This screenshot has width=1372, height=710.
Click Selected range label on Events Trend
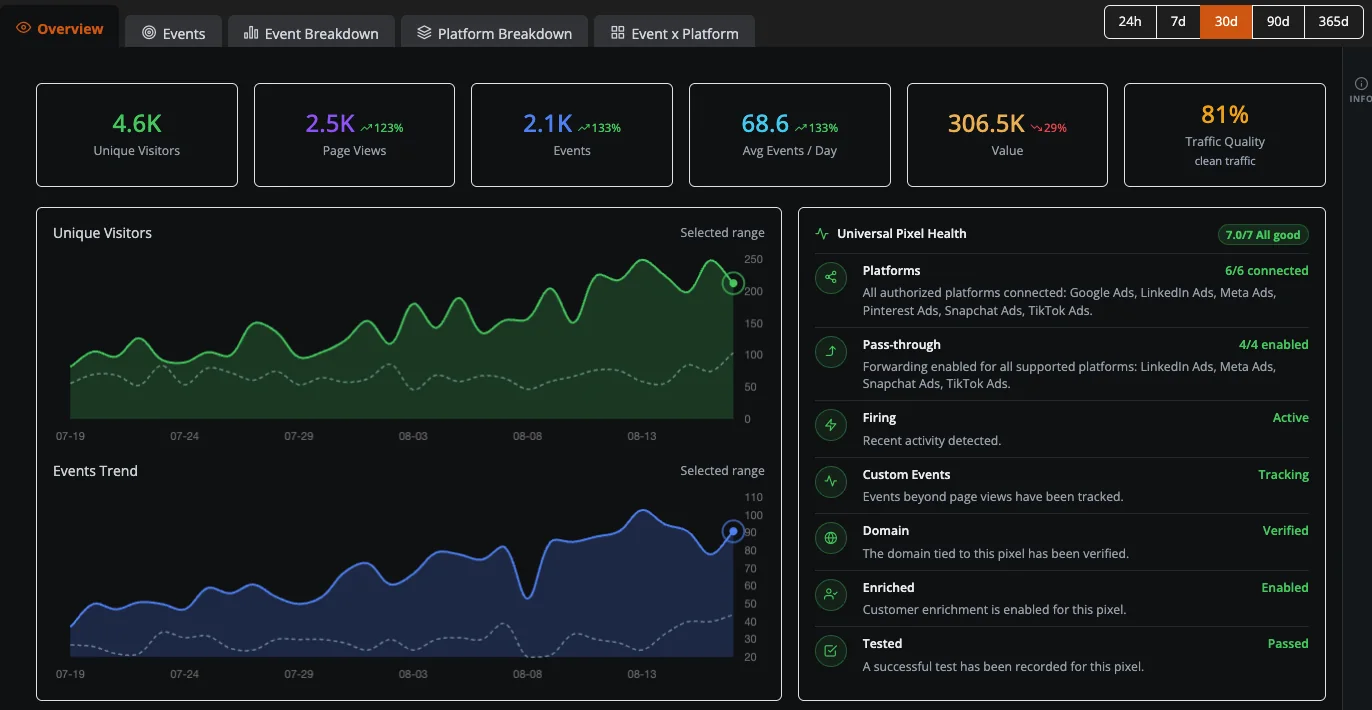722,471
